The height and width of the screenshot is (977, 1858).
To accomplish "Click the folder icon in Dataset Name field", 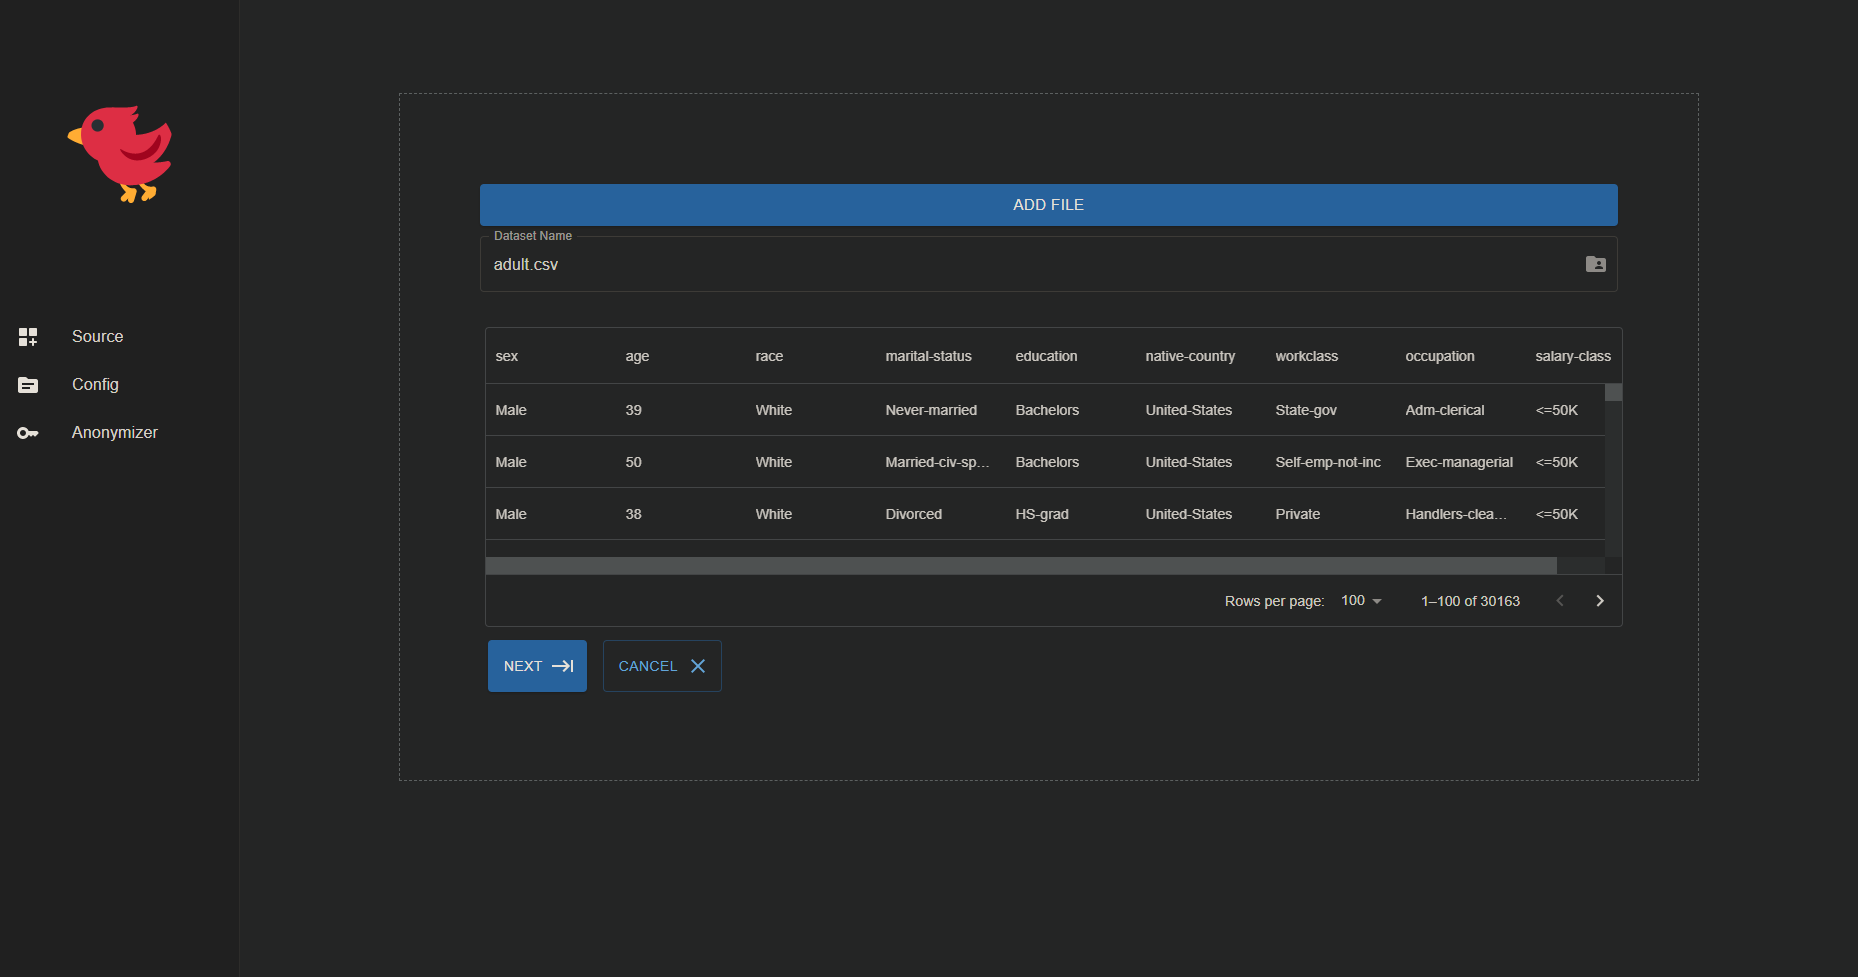I will click(1595, 264).
